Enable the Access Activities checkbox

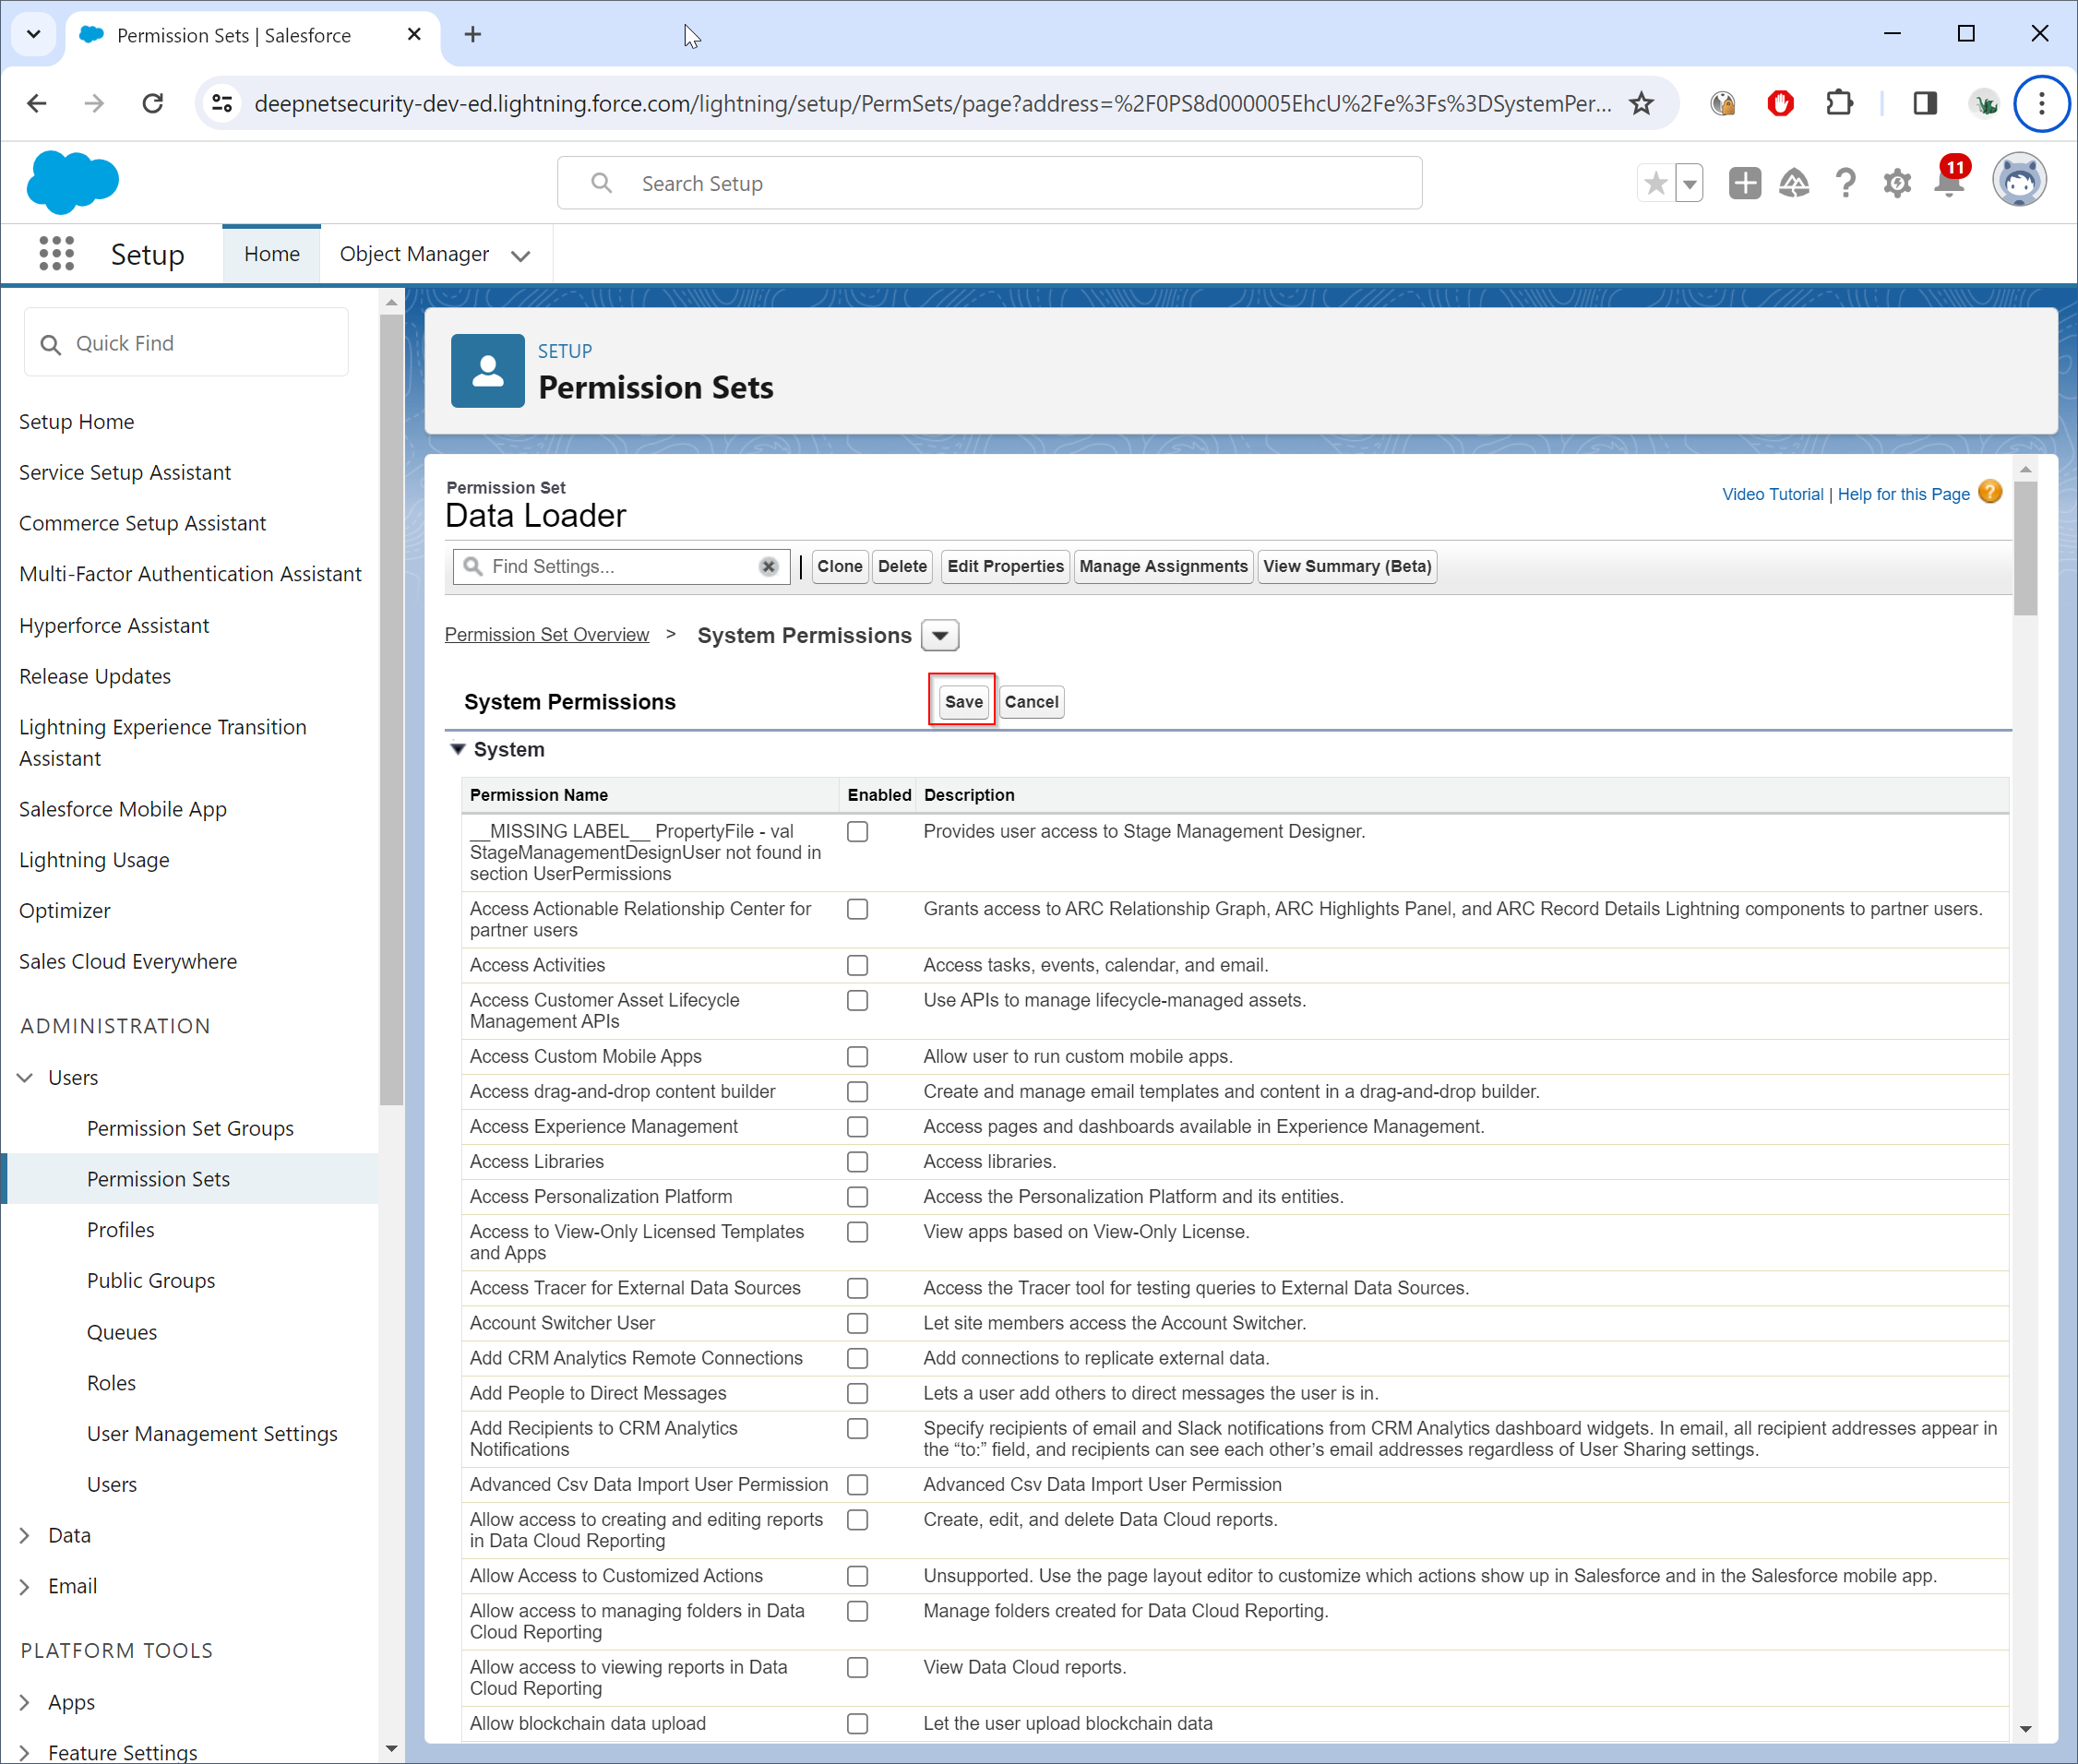tap(857, 965)
